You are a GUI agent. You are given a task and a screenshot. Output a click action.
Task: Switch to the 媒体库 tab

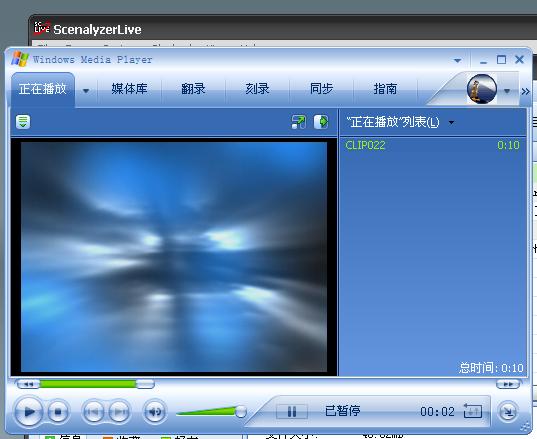(129, 89)
